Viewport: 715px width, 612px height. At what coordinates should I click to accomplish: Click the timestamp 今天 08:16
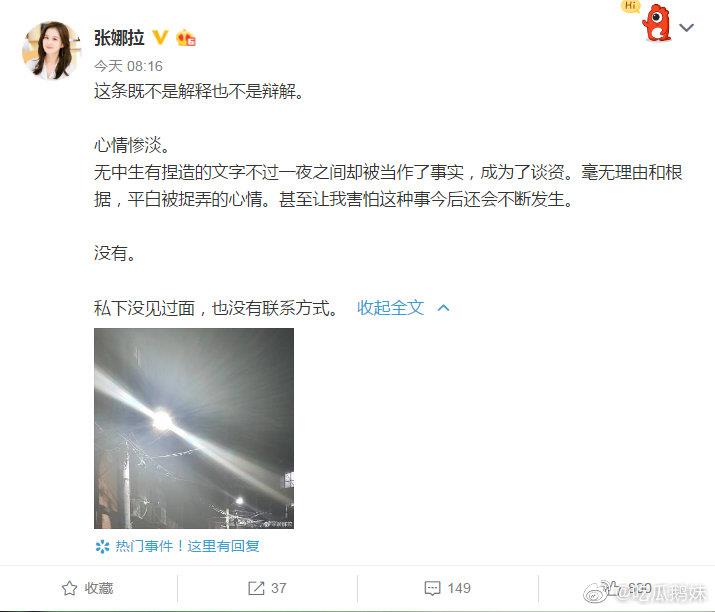(x=128, y=66)
